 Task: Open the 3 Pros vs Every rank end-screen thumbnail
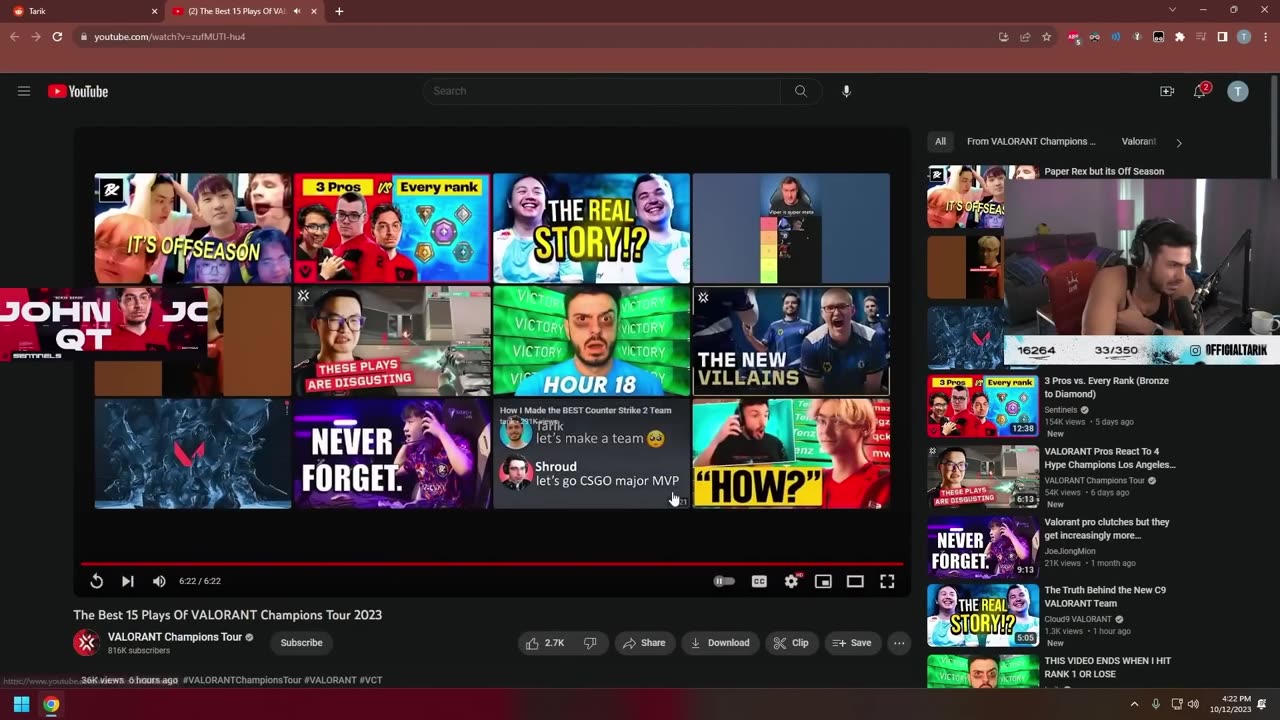tap(392, 228)
